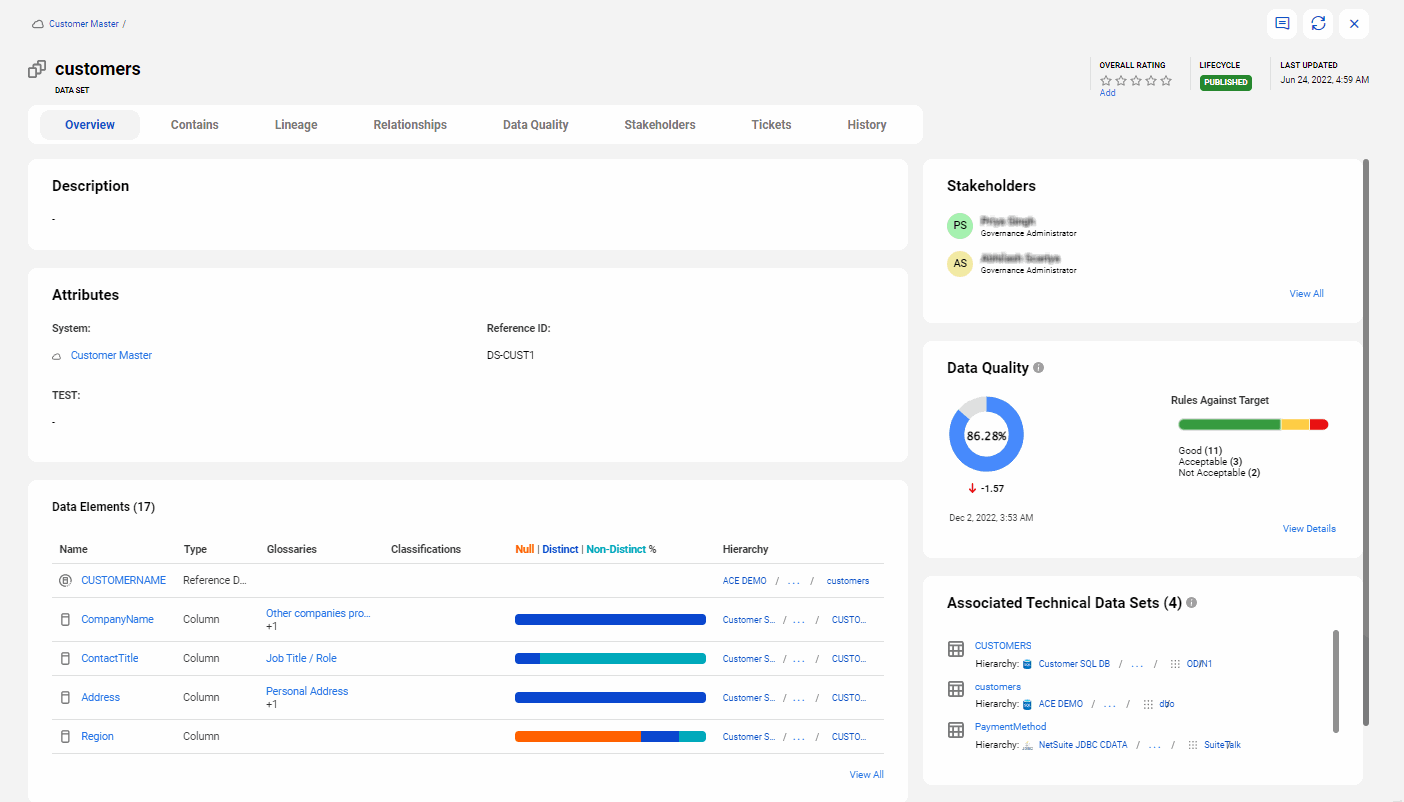Click the data set icon beside customers title
The width and height of the screenshot is (1404, 802).
[37, 69]
